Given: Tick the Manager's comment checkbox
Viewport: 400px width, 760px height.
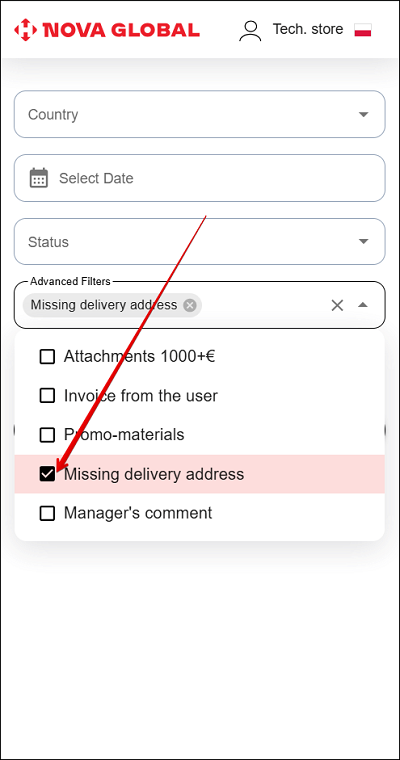Looking at the screenshot, I should click(x=47, y=513).
